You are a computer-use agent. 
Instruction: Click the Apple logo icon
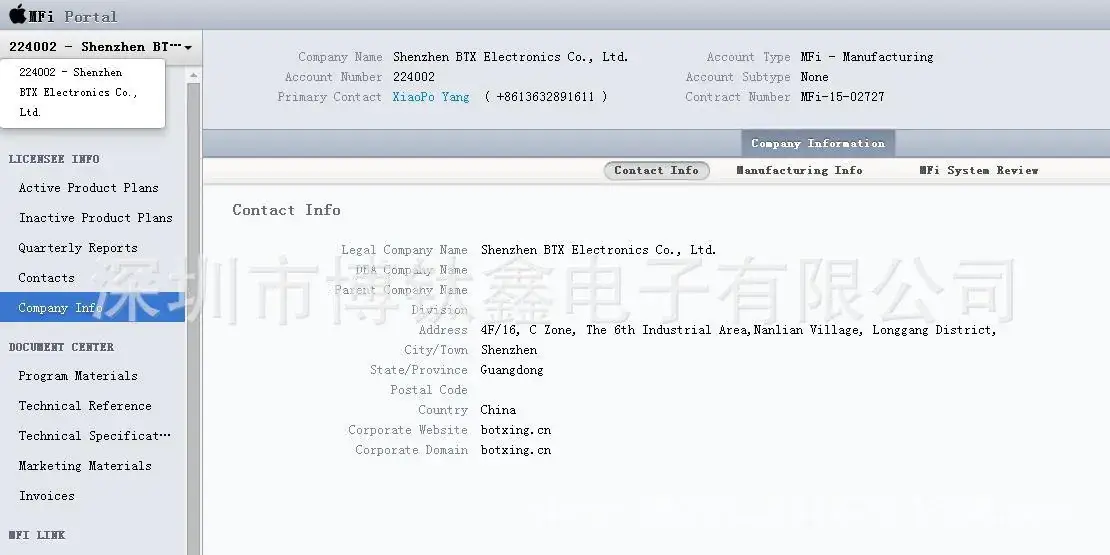click(18, 14)
